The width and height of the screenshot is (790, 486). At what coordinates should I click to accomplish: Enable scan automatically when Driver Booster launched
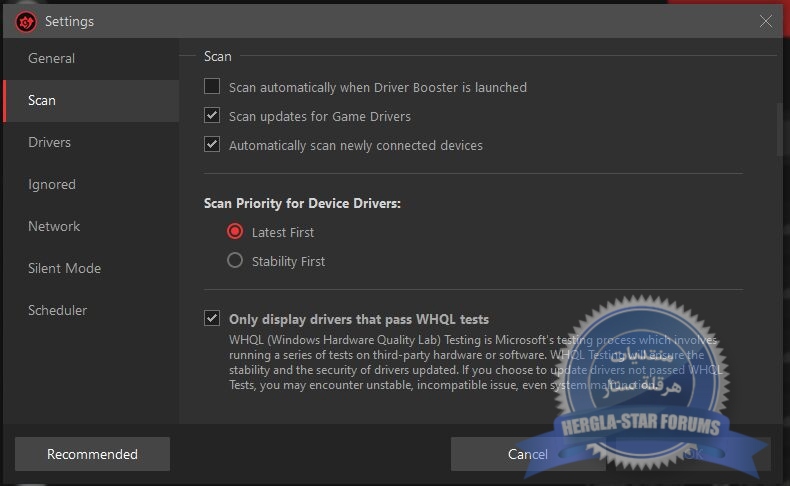pyautogui.click(x=212, y=86)
